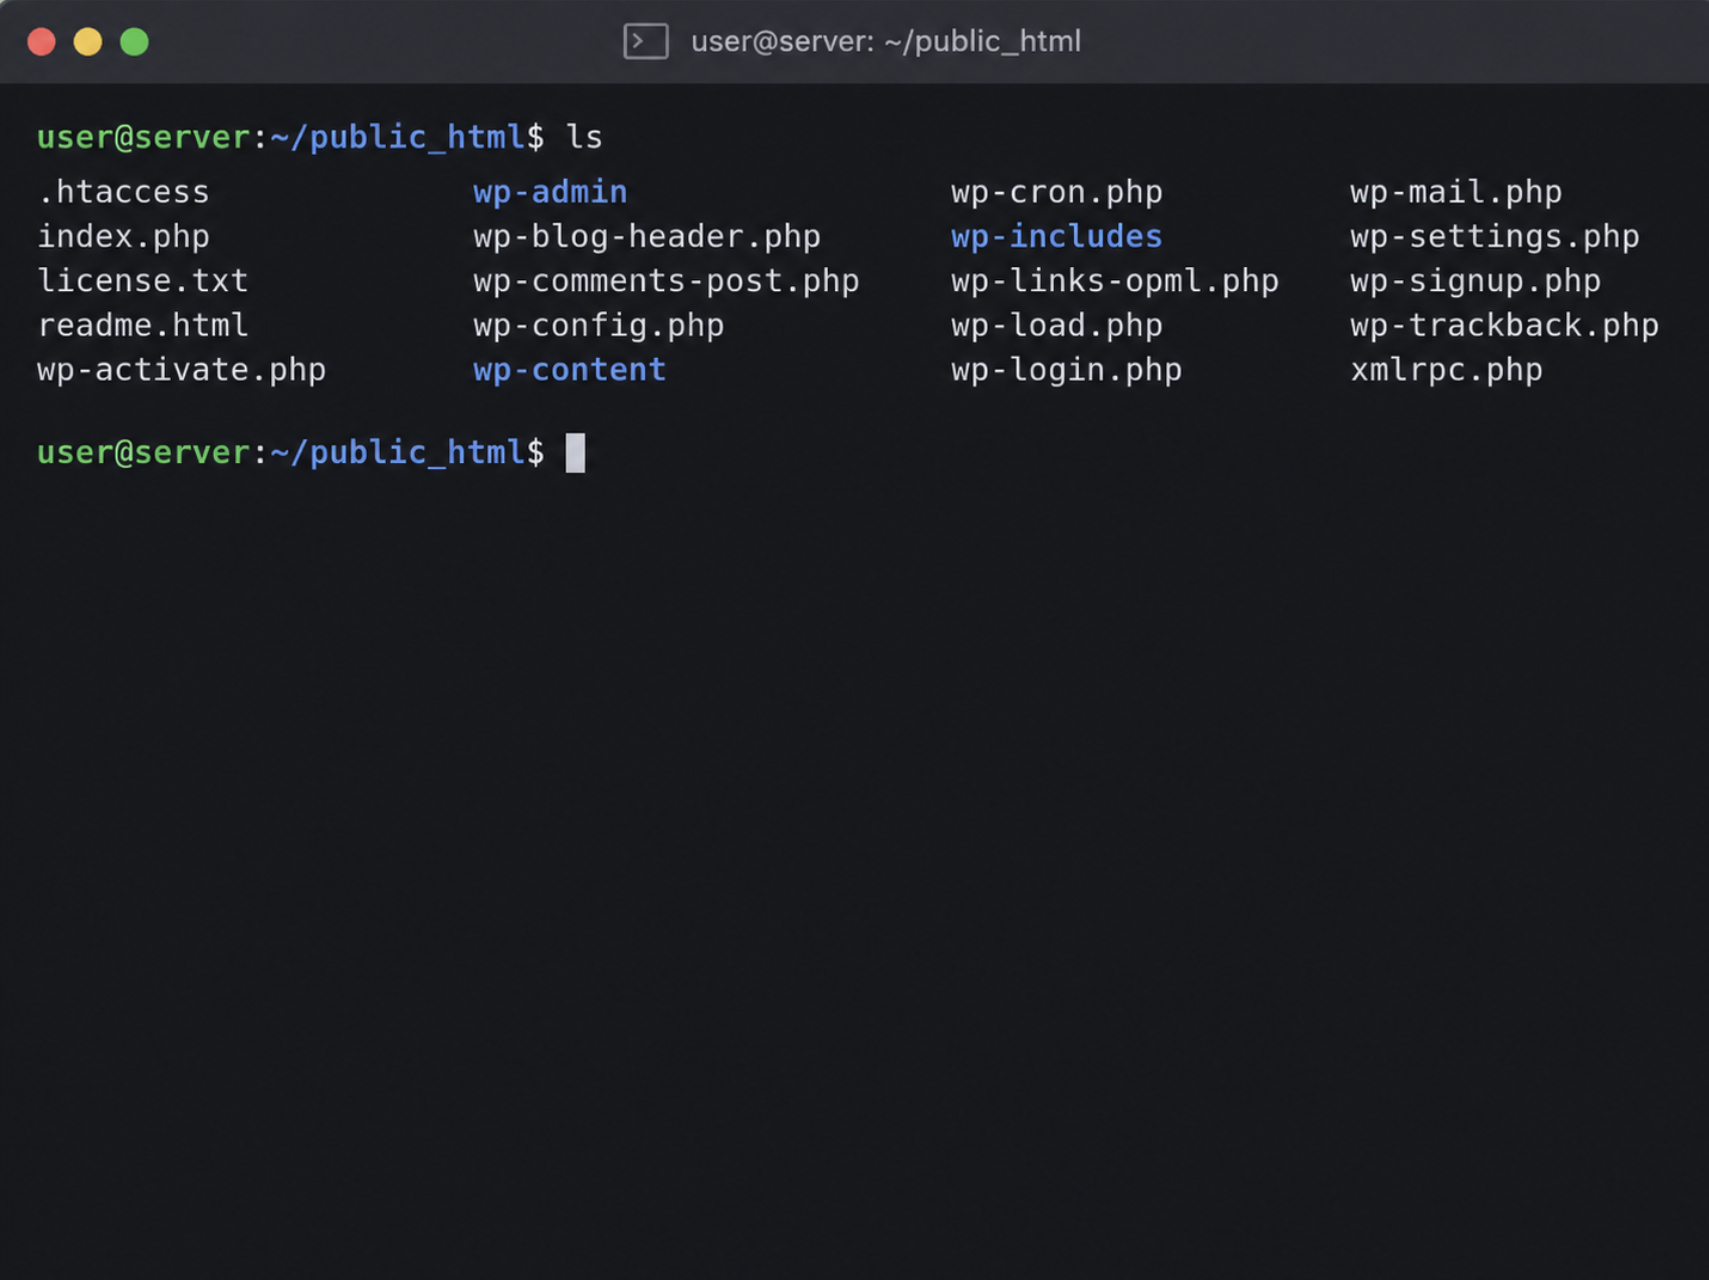
Task: Click the wp-comments-post.php entry
Action: [666, 281]
